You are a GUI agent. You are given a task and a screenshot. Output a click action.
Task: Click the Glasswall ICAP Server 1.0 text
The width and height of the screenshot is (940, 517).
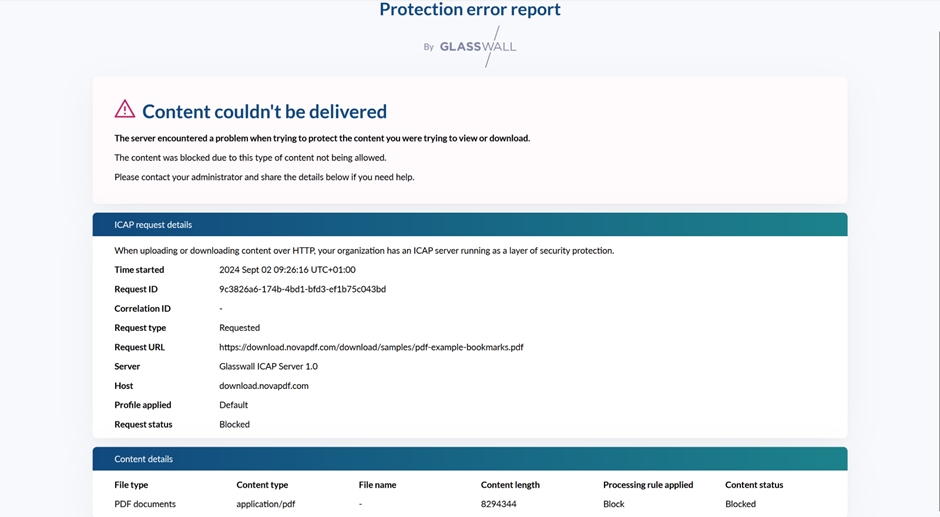tap(268, 366)
